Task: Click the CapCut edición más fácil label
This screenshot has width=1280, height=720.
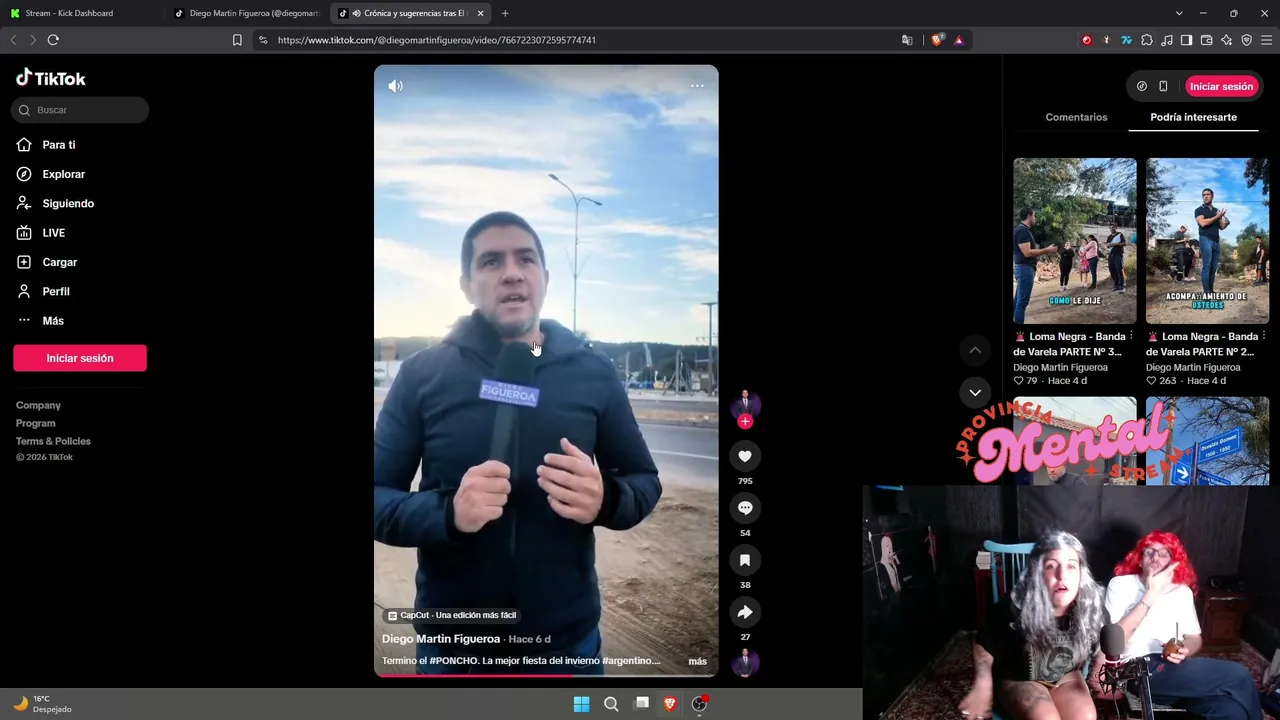Action: [x=452, y=615]
